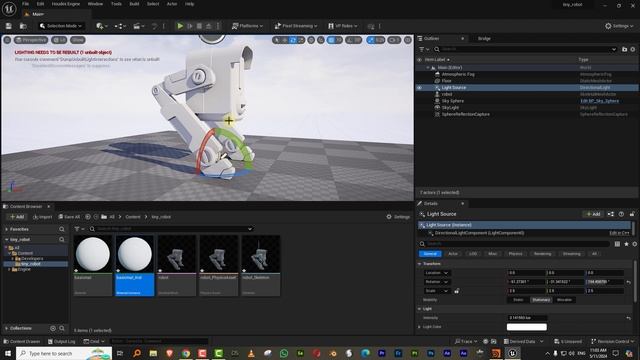Click the Outliner settings gear icon
The image size is (640, 360).
(x=633, y=49)
